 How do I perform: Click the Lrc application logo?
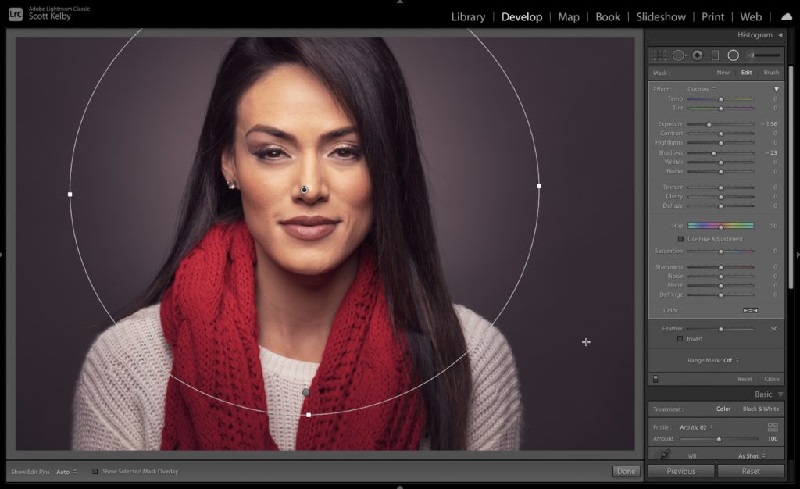(x=16, y=14)
